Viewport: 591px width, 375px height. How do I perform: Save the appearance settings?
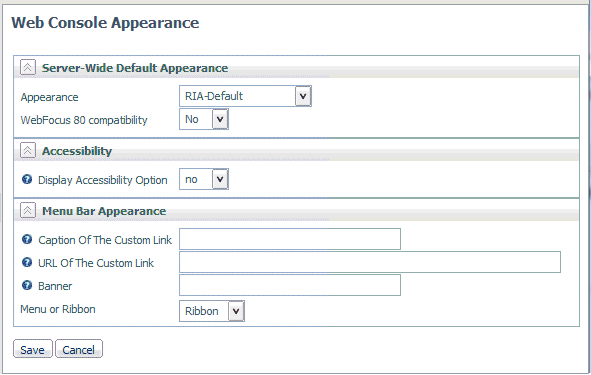point(32,349)
